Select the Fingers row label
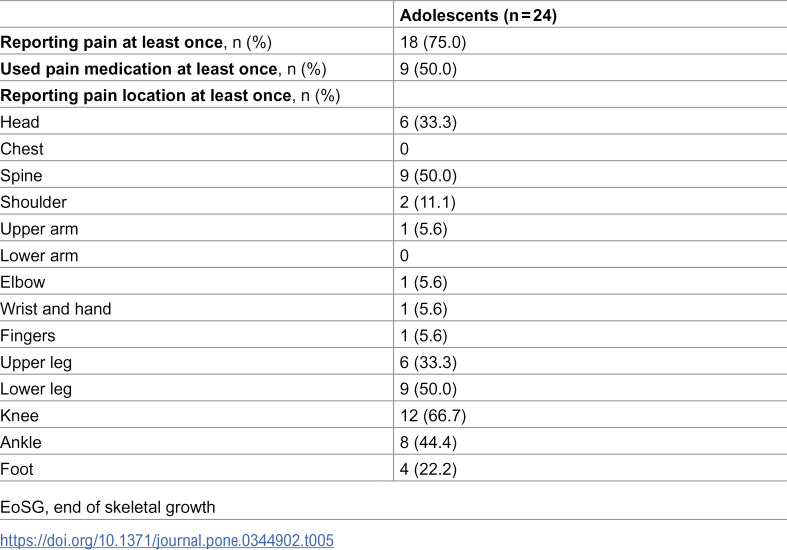This screenshot has width=787, height=550. [x=28, y=336]
